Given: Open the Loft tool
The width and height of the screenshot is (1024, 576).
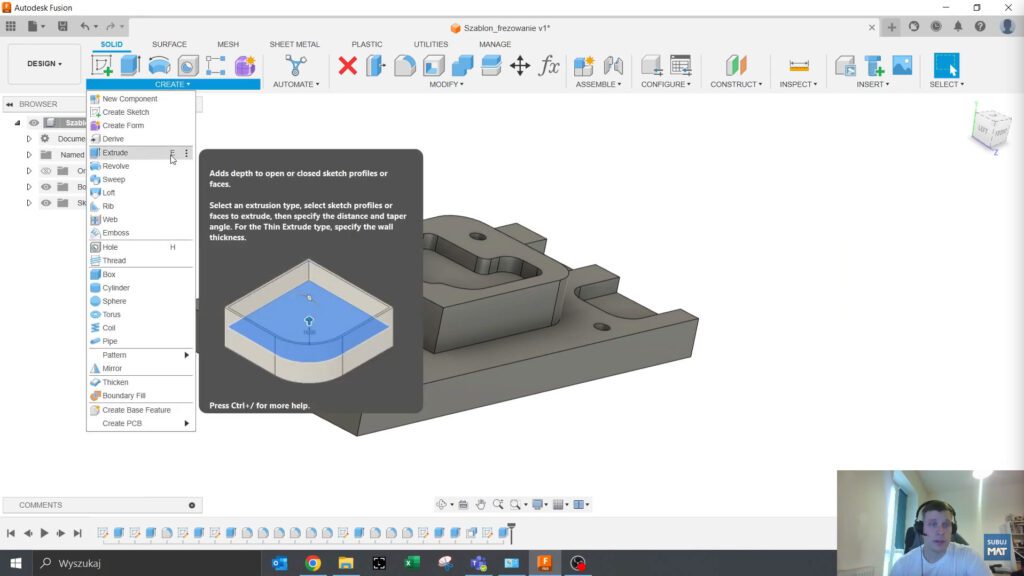Looking at the screenshot, I should pos(108,192).
